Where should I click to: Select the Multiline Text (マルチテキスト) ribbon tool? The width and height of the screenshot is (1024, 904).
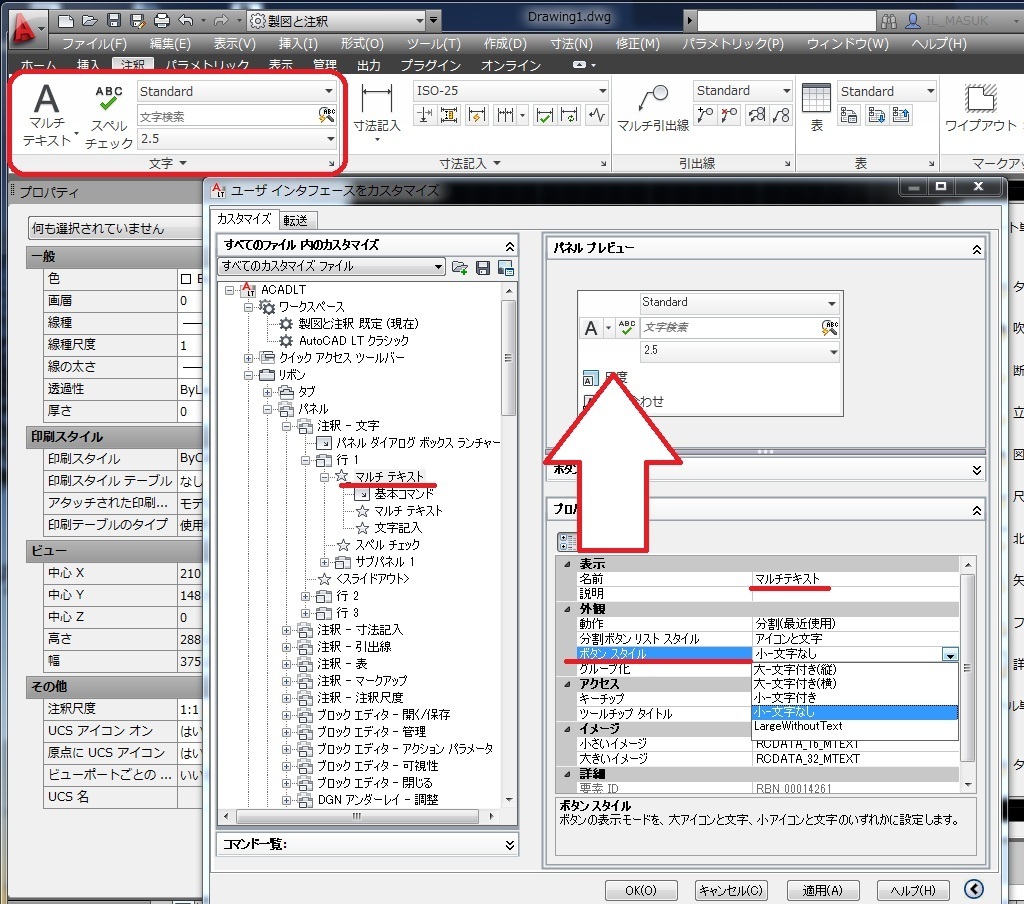46,115
